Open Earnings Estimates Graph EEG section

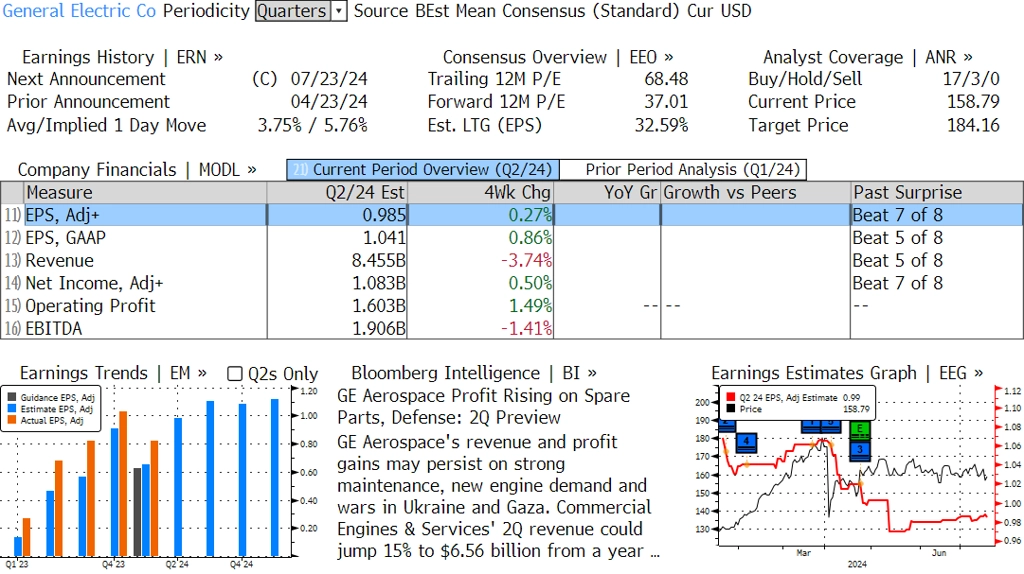tap(847, 373)
